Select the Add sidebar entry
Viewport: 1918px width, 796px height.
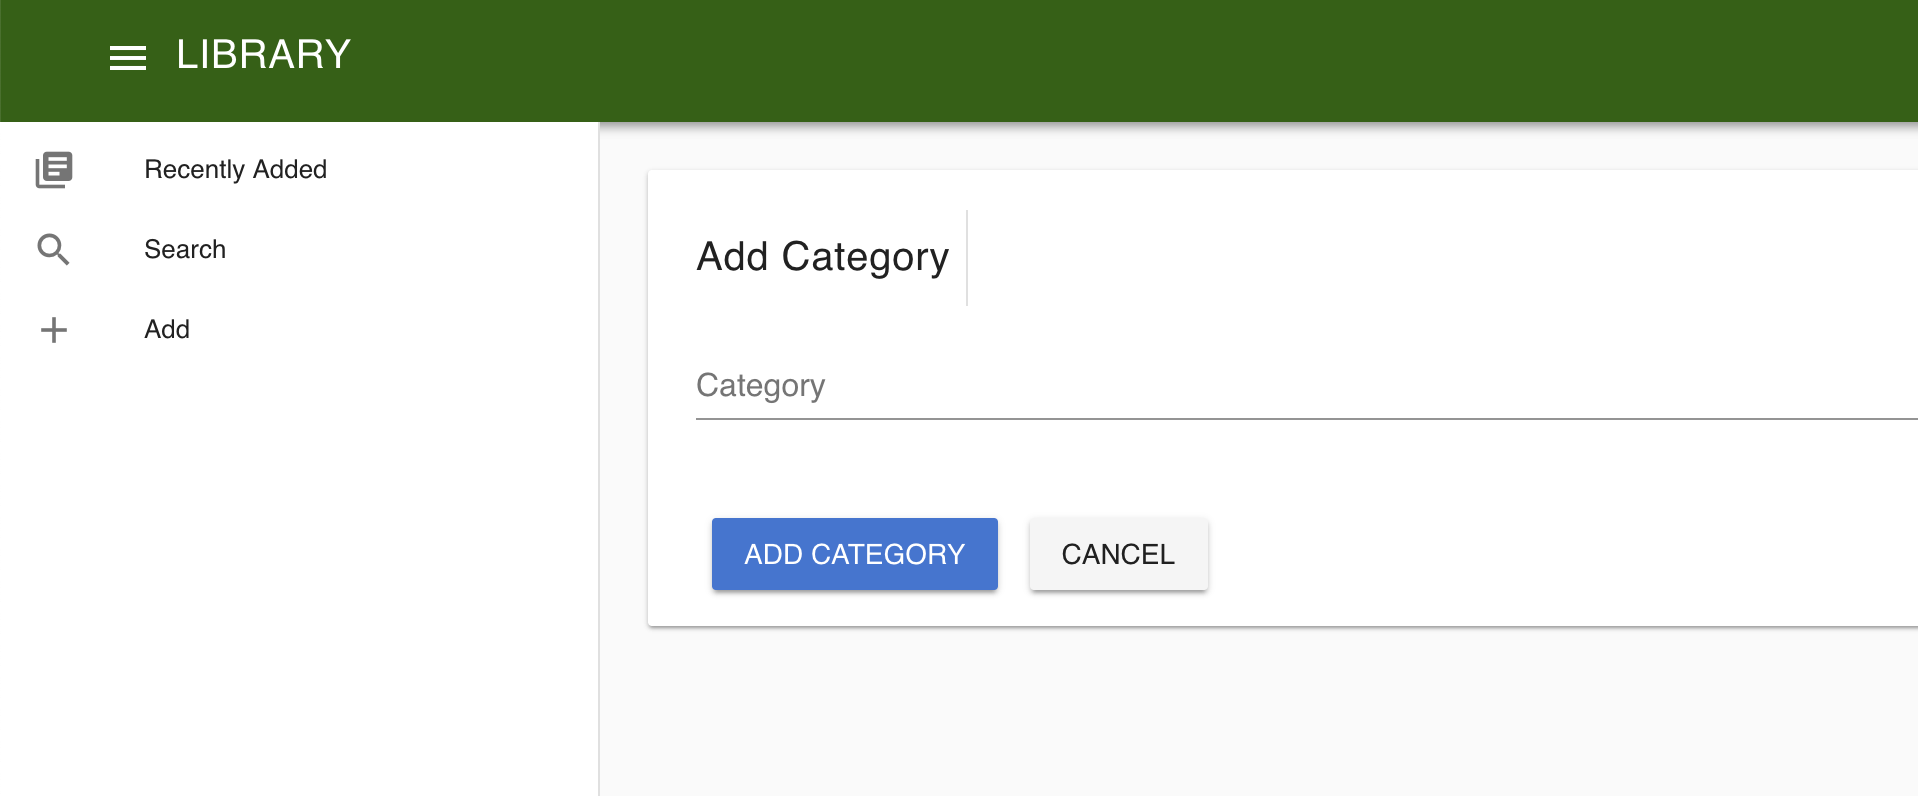pyautogui.click(x=167, y=330)
